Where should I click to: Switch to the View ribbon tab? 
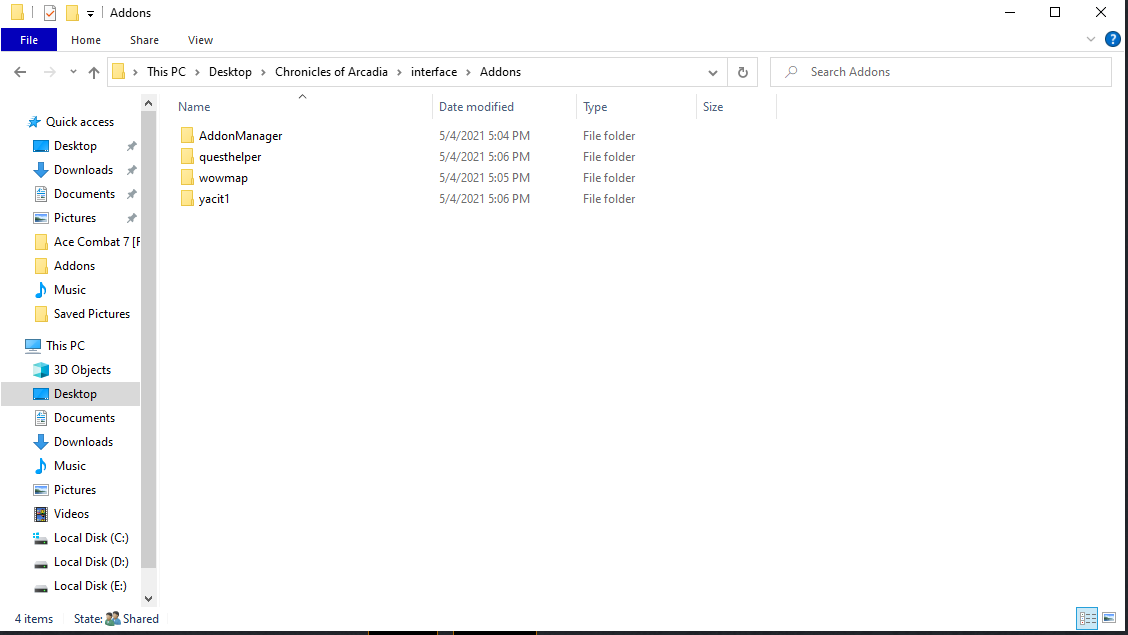[200, 40]
